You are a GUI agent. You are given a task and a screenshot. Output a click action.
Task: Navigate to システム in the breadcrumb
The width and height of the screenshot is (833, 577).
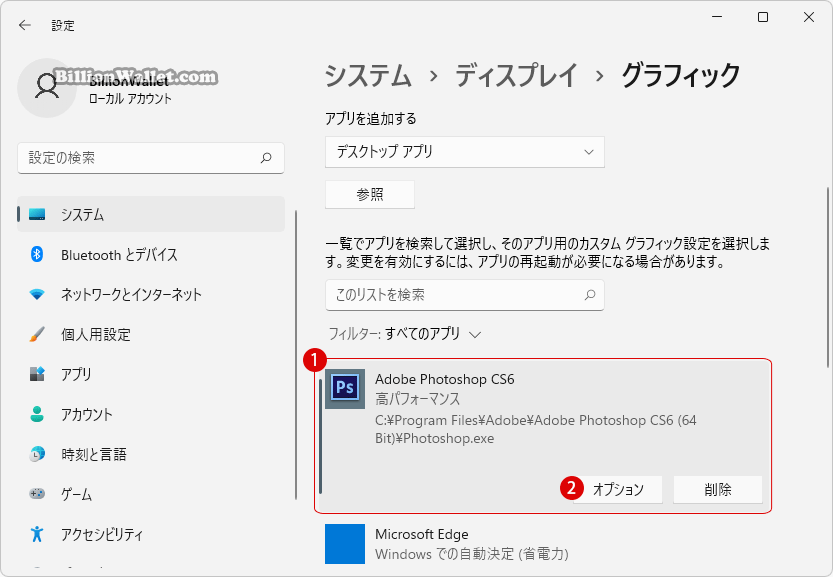click(368, 75)
